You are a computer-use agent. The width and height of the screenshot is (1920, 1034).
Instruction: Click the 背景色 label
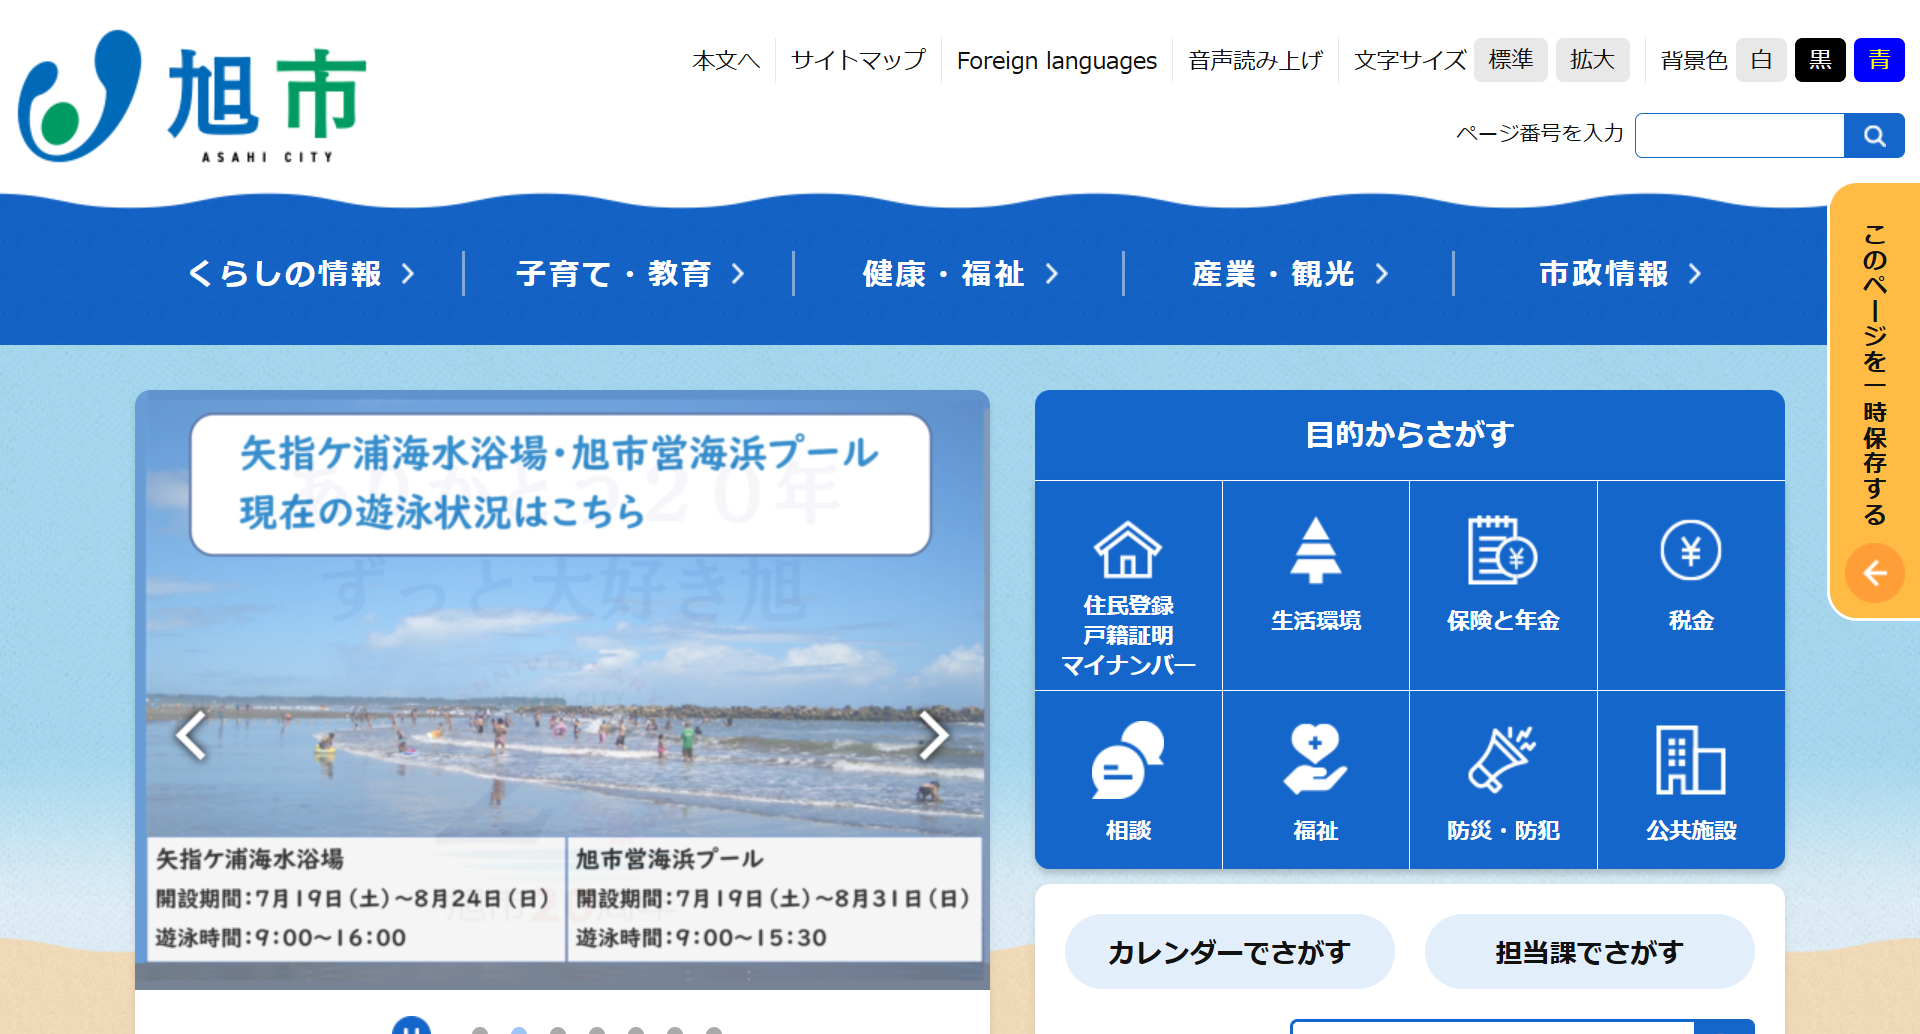pos(1694,61)
